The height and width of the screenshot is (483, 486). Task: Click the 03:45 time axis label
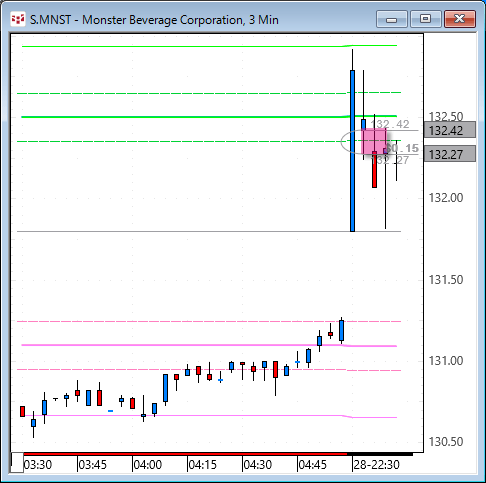pyautogui.click(x=93, y=464)
